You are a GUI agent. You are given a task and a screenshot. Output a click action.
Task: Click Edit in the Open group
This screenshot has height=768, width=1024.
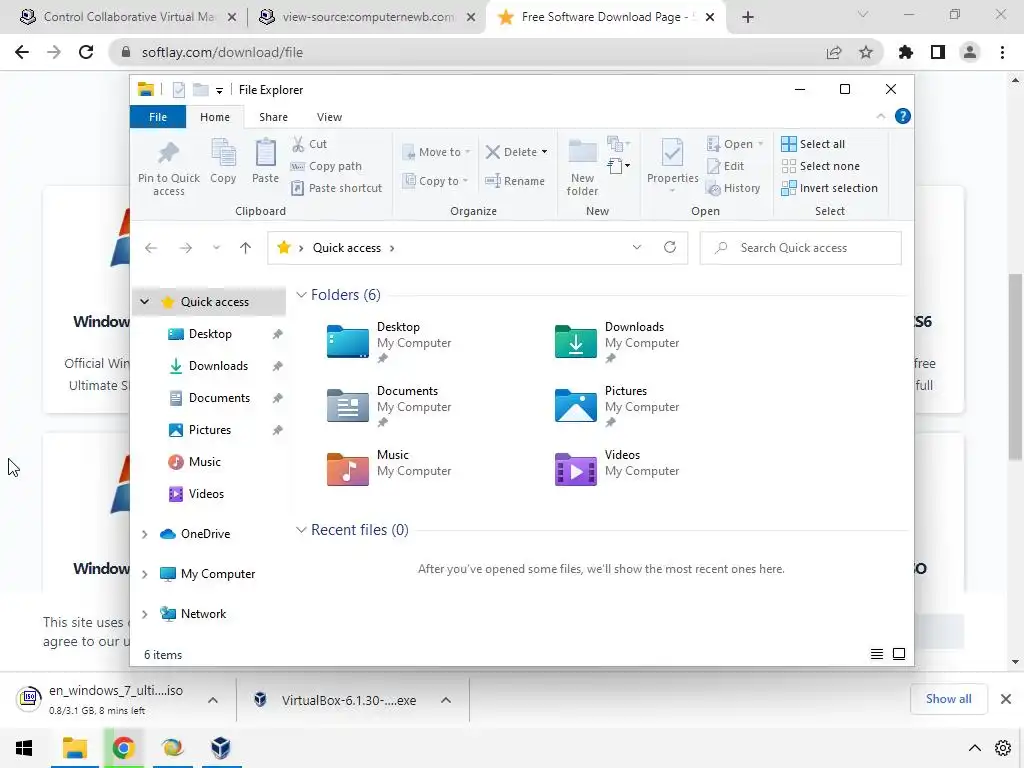click(726, 166)
